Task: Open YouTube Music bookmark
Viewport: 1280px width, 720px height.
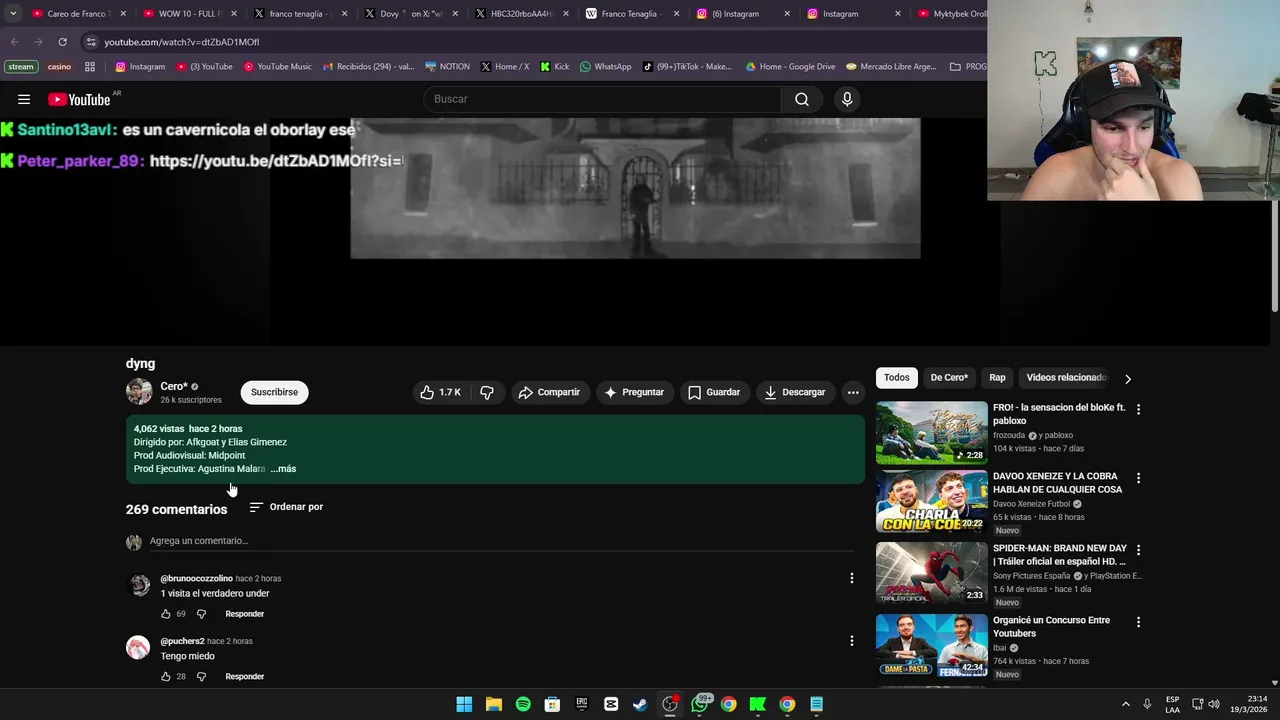Action: [276, 67]
